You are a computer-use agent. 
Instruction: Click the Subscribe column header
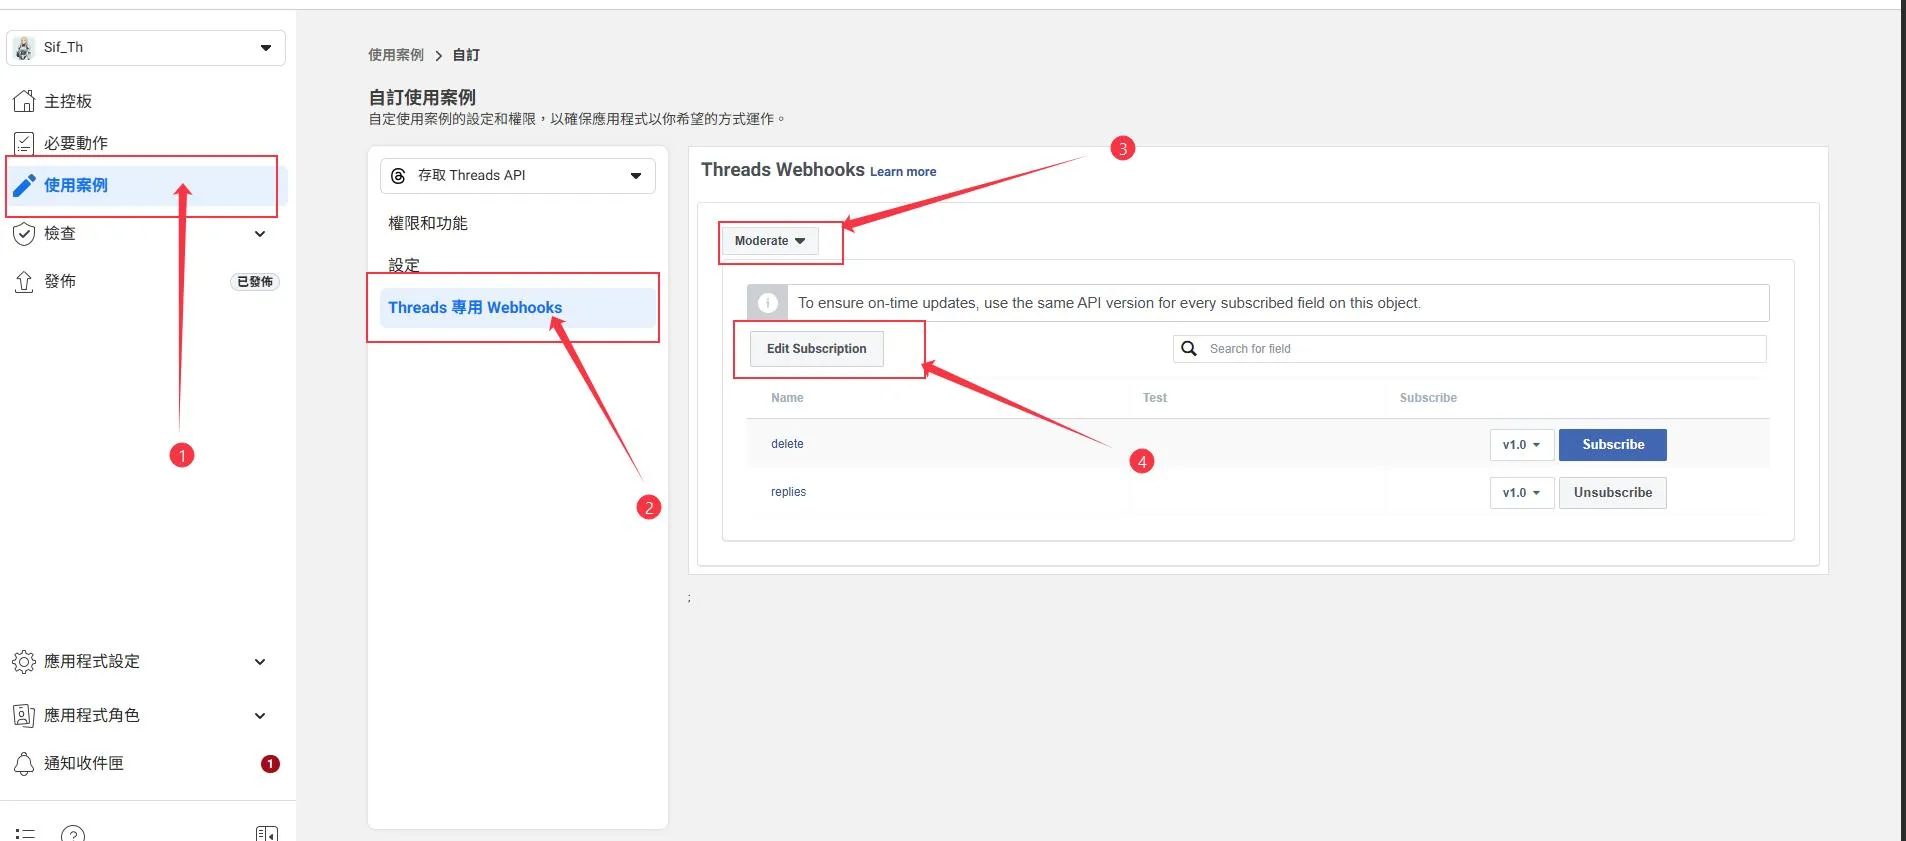1428,398
